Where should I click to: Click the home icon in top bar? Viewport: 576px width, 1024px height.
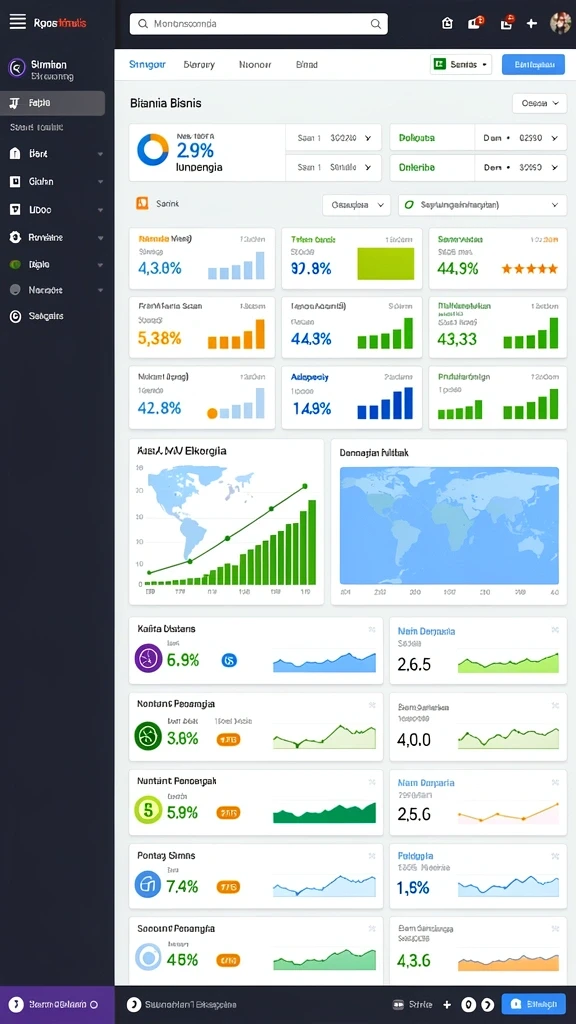pos(447,24)
